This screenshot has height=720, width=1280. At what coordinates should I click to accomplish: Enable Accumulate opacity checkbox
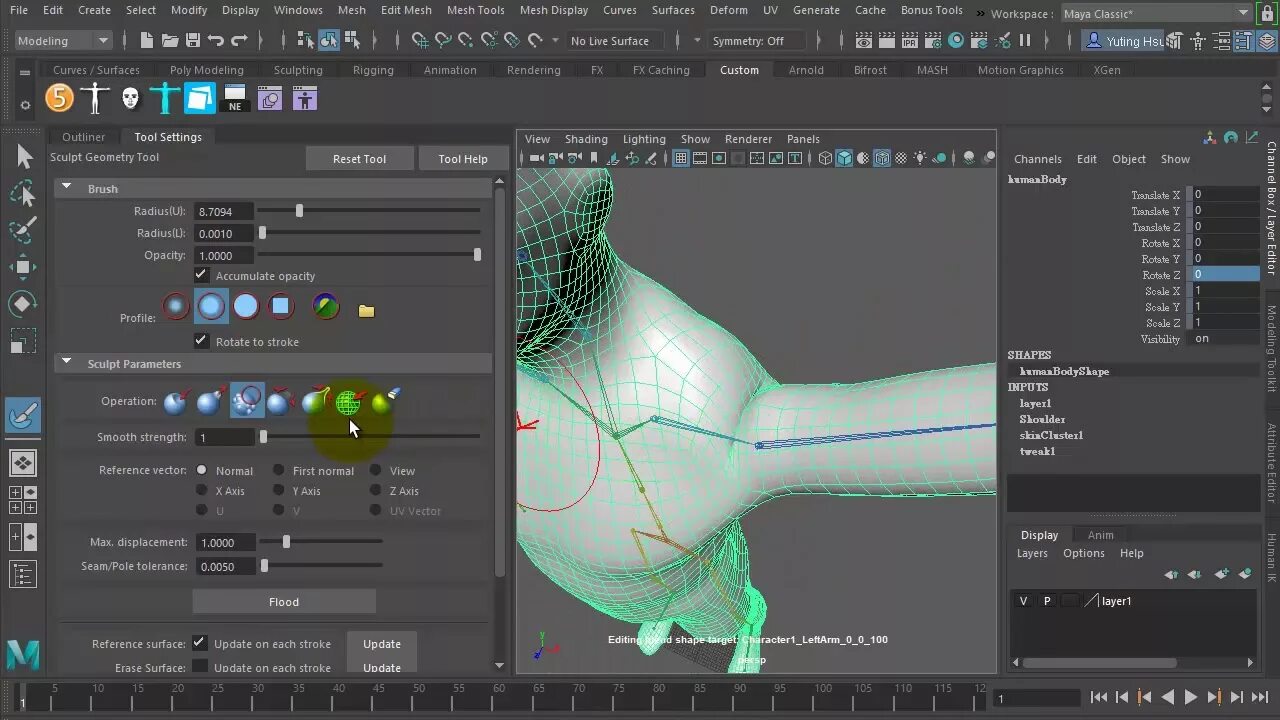tap(200, 275)
